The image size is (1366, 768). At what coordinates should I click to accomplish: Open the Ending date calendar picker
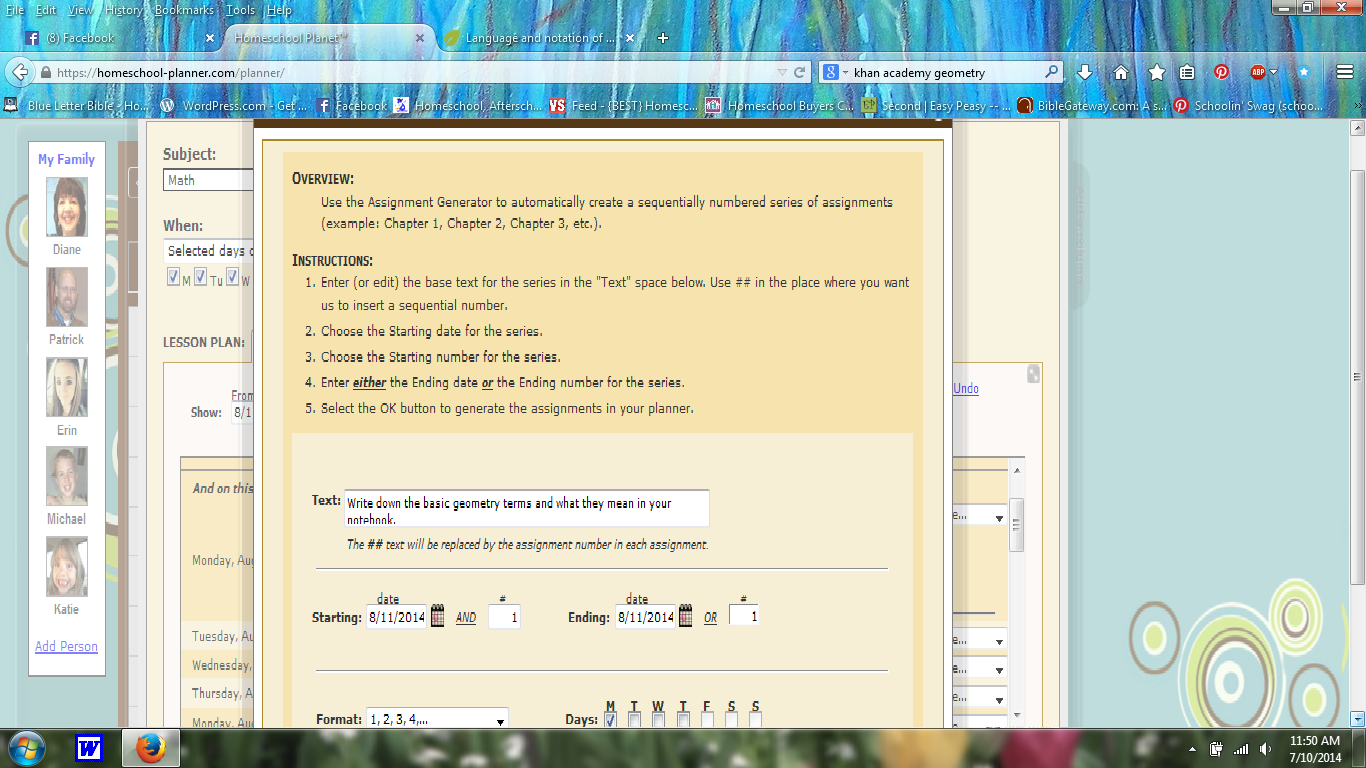coord(685,616)
